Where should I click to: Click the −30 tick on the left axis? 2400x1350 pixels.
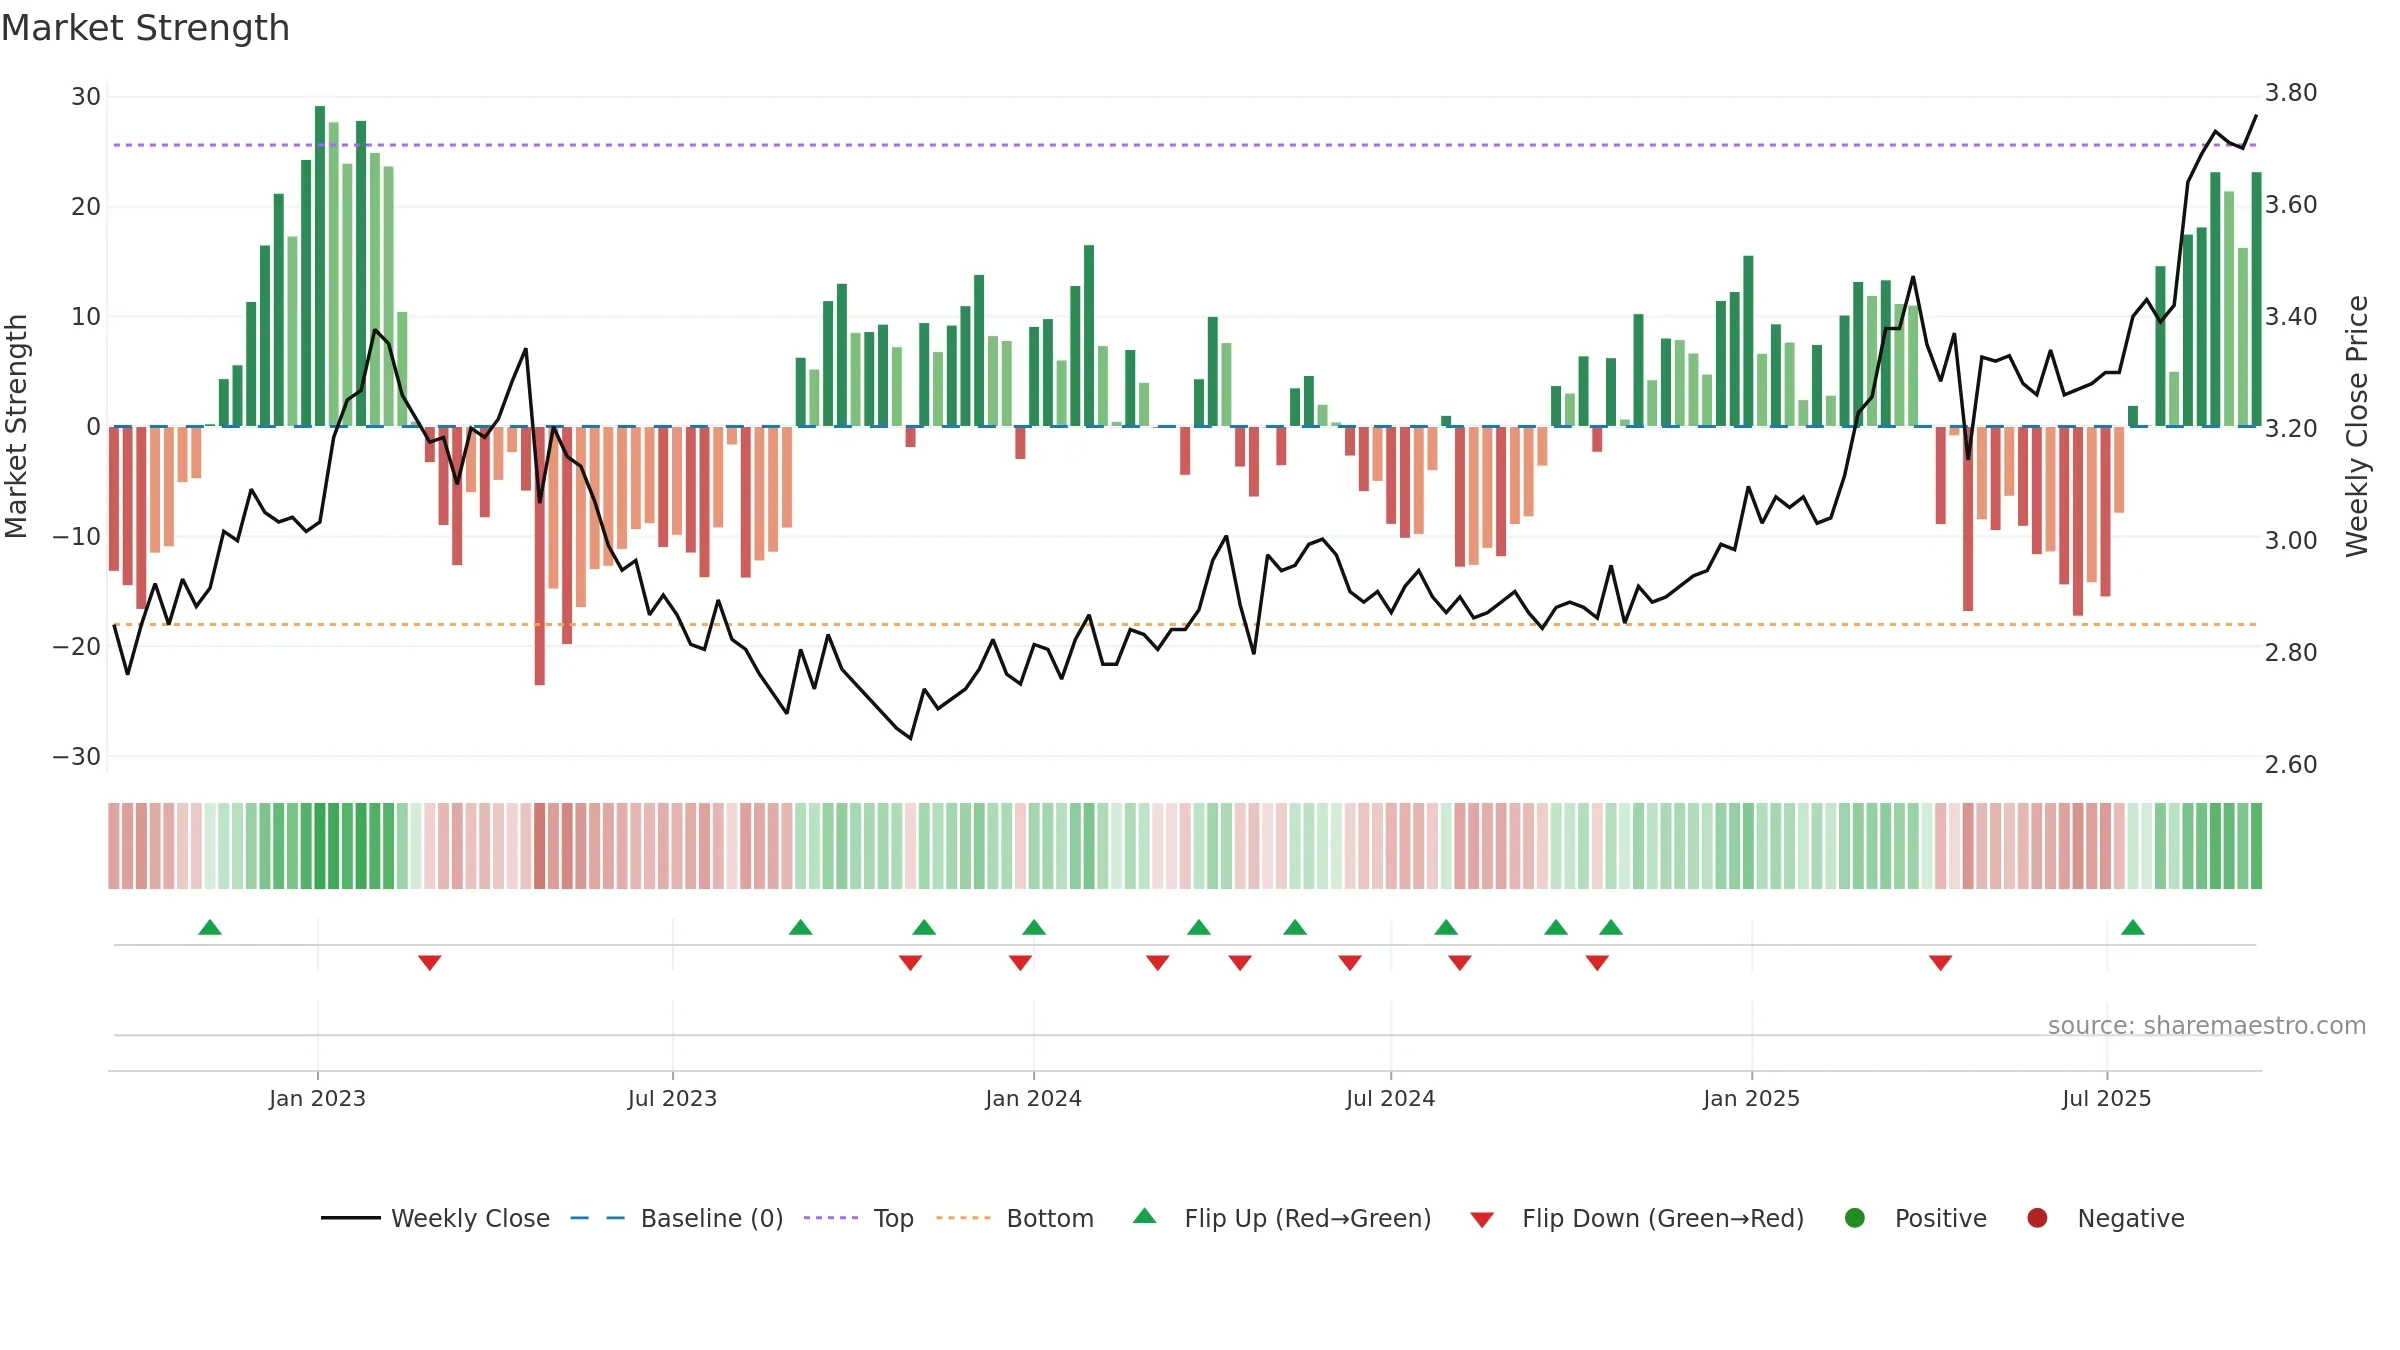[77, 756]
